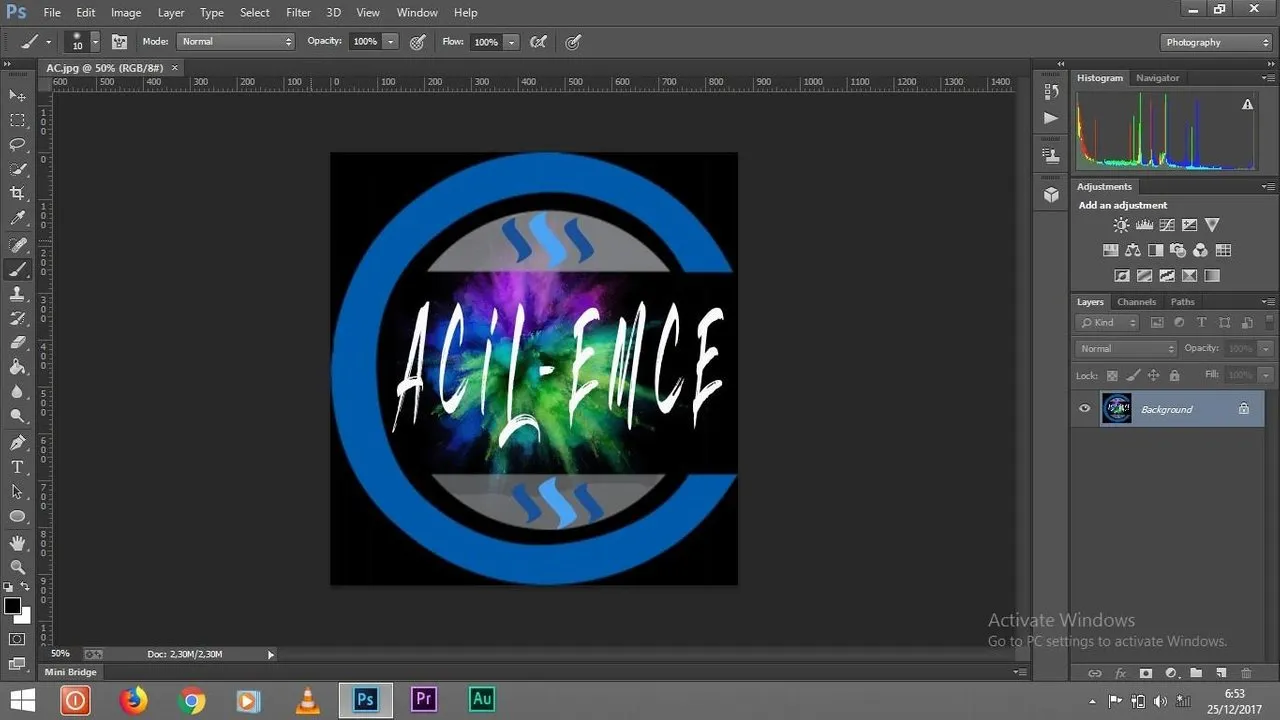This screenshot has height=720, width=1280.
Task: Switch to the Navigator tab
Action: pos(1157,77)
